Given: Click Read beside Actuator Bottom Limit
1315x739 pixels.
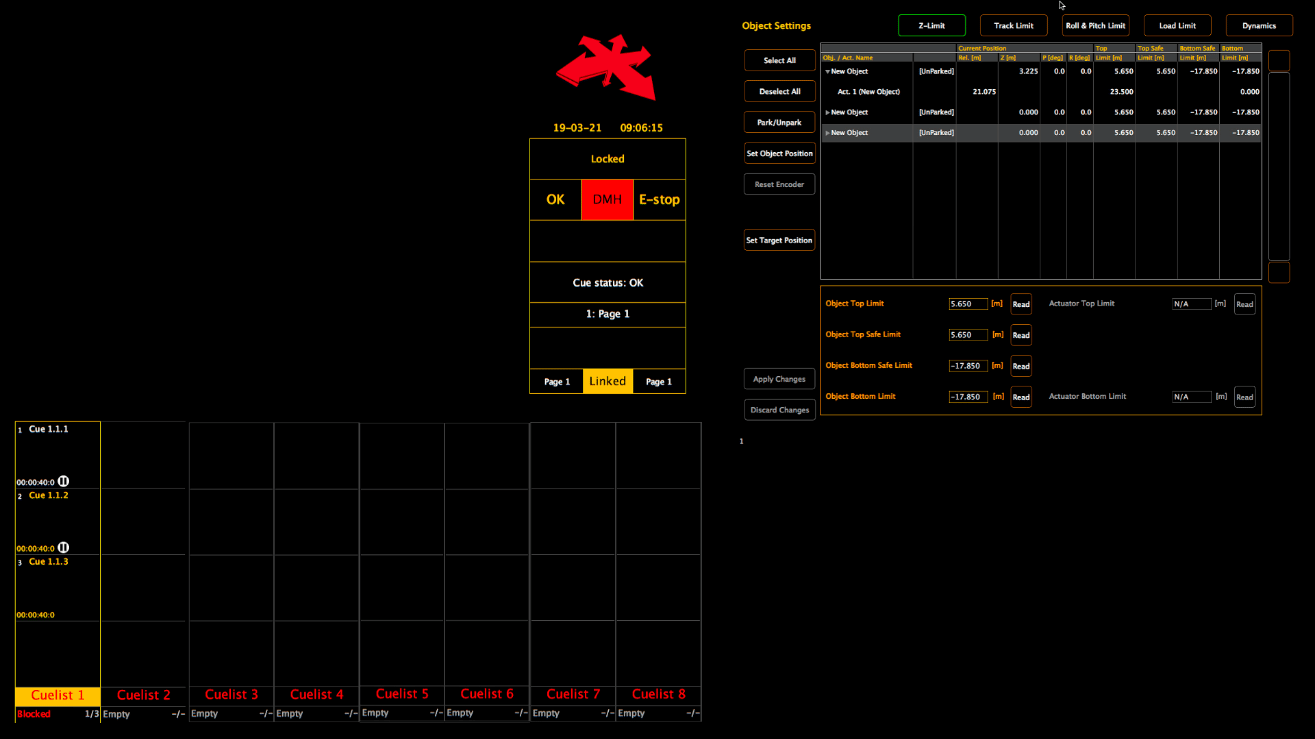Looking at the screenshot, I should tap(1244, 397).
